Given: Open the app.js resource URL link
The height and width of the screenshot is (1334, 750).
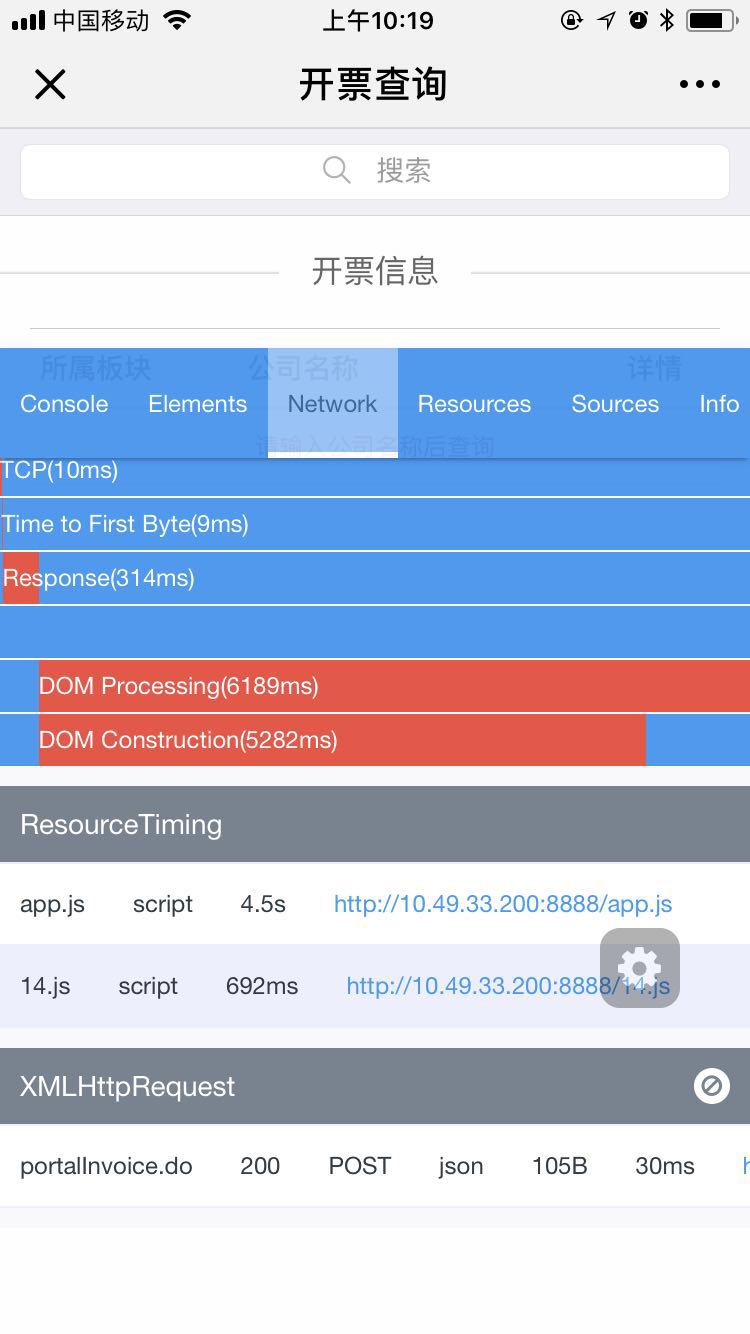Looking at the screenshot, I should coord(502,904).
